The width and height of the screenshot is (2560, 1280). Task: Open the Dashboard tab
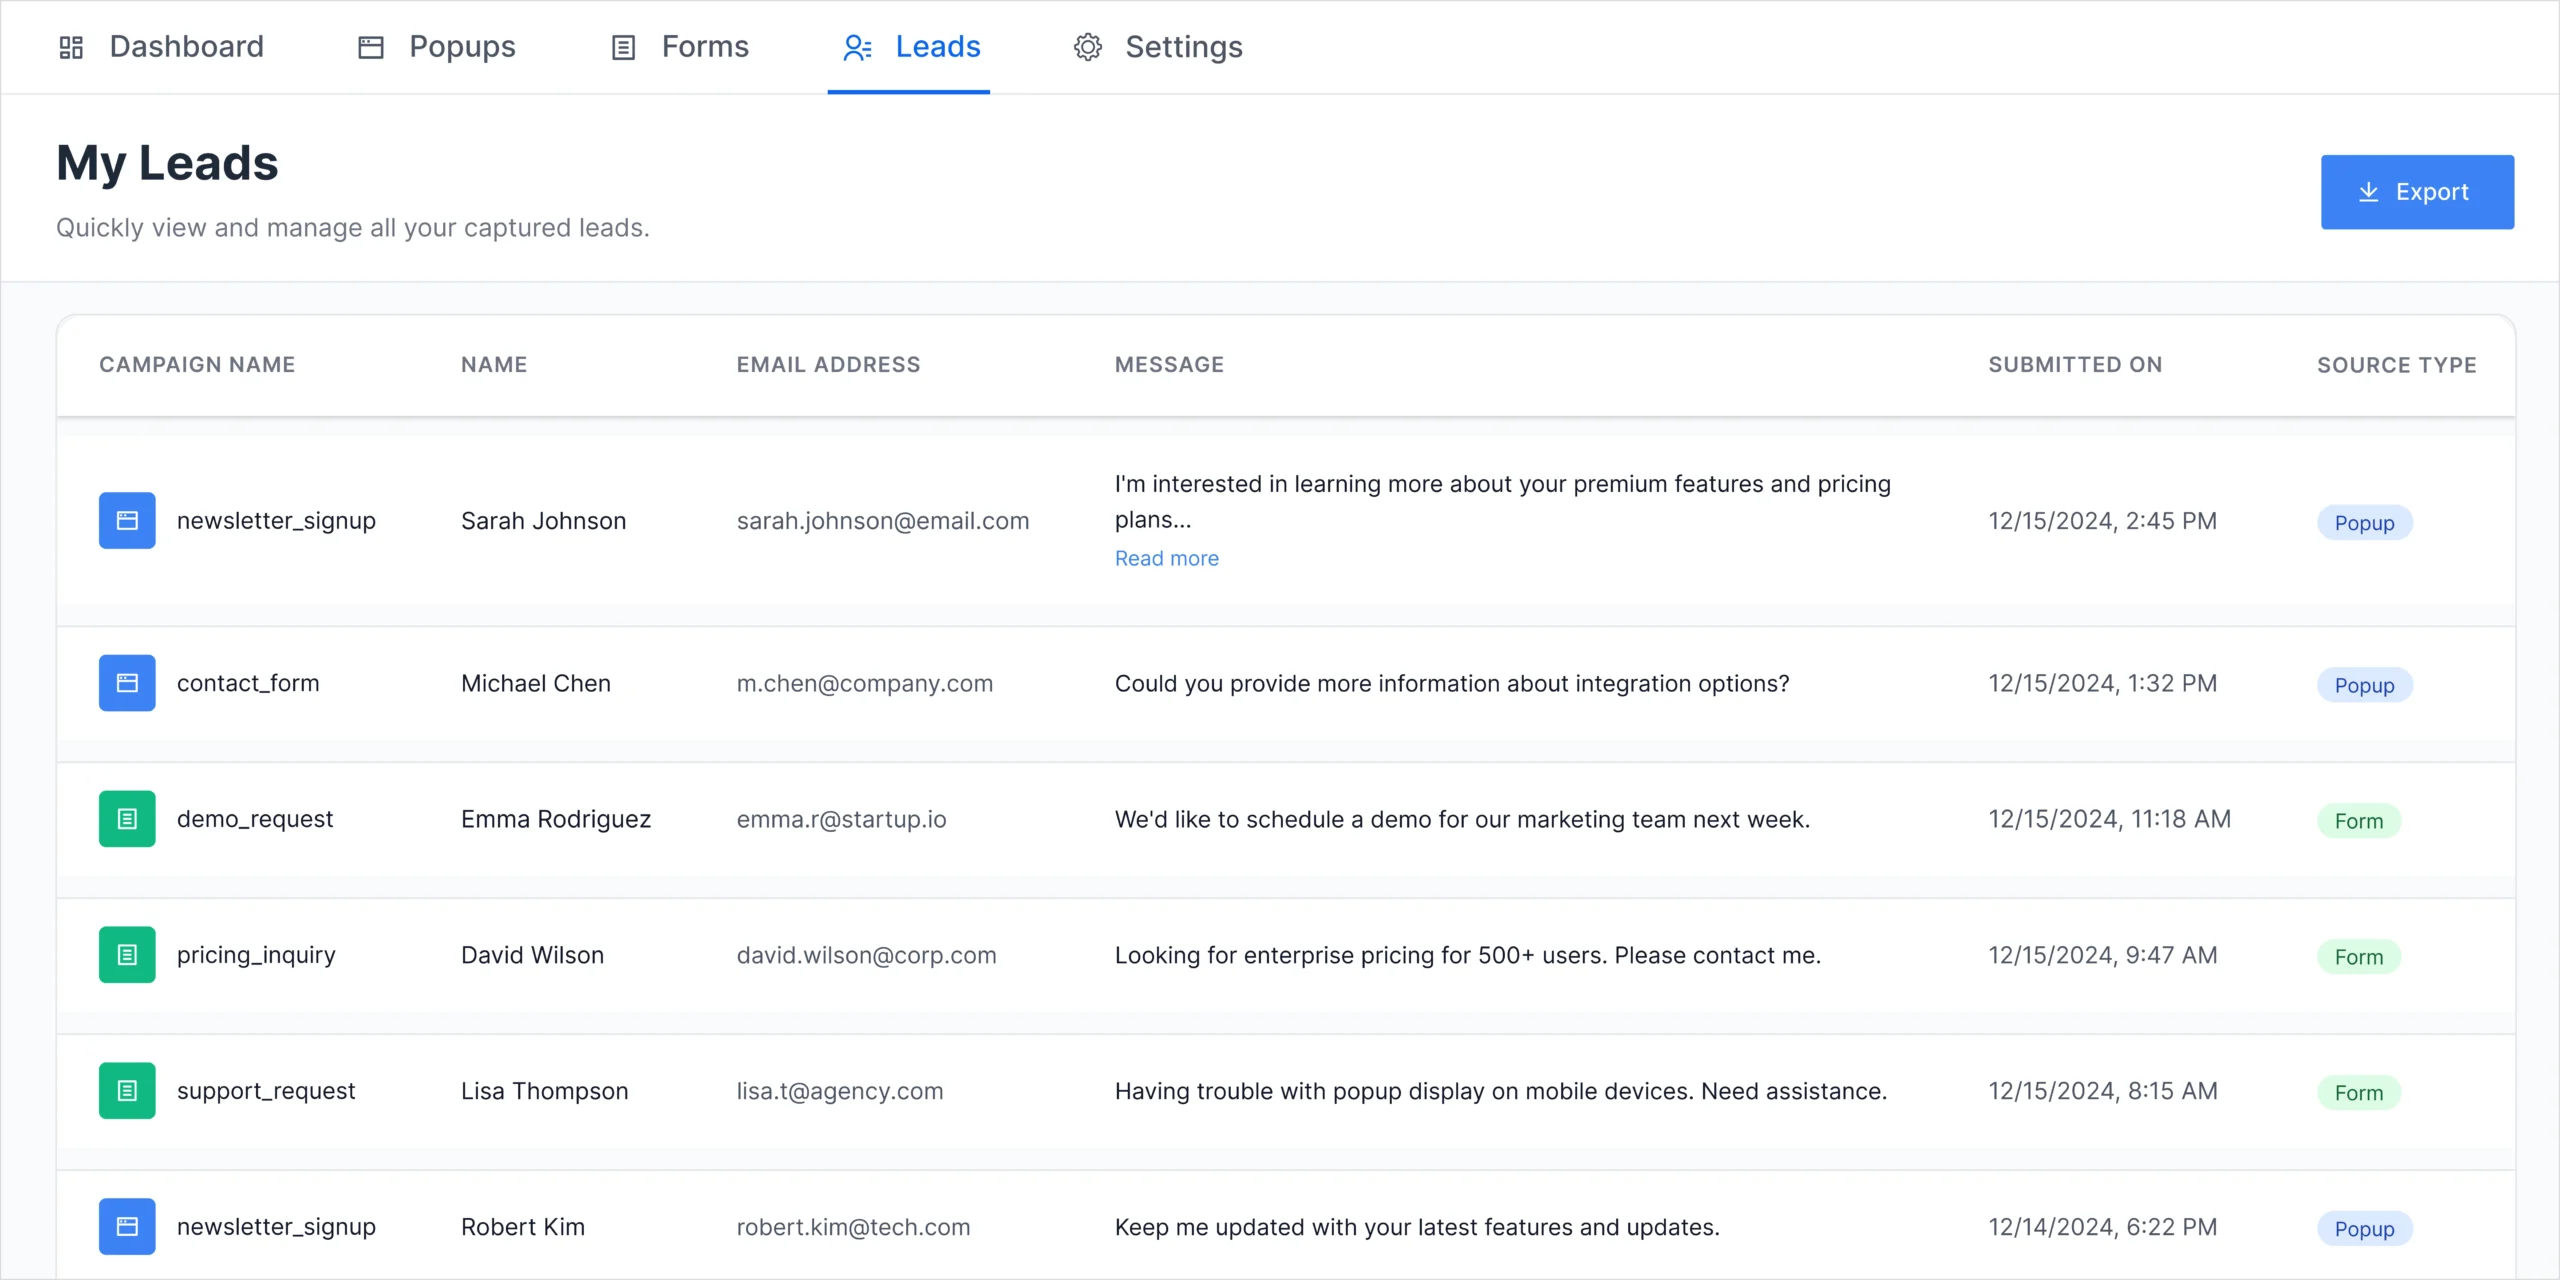coord(161,47)
